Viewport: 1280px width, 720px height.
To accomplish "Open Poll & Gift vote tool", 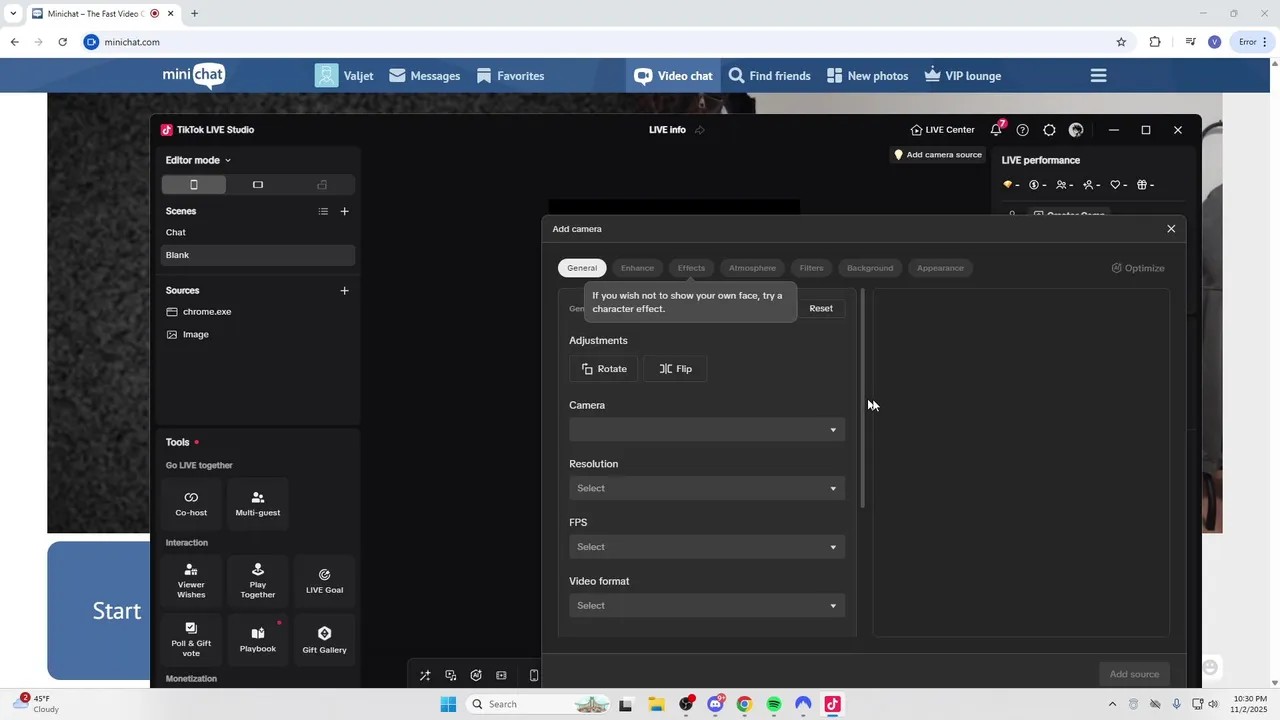I will (191, 640).
